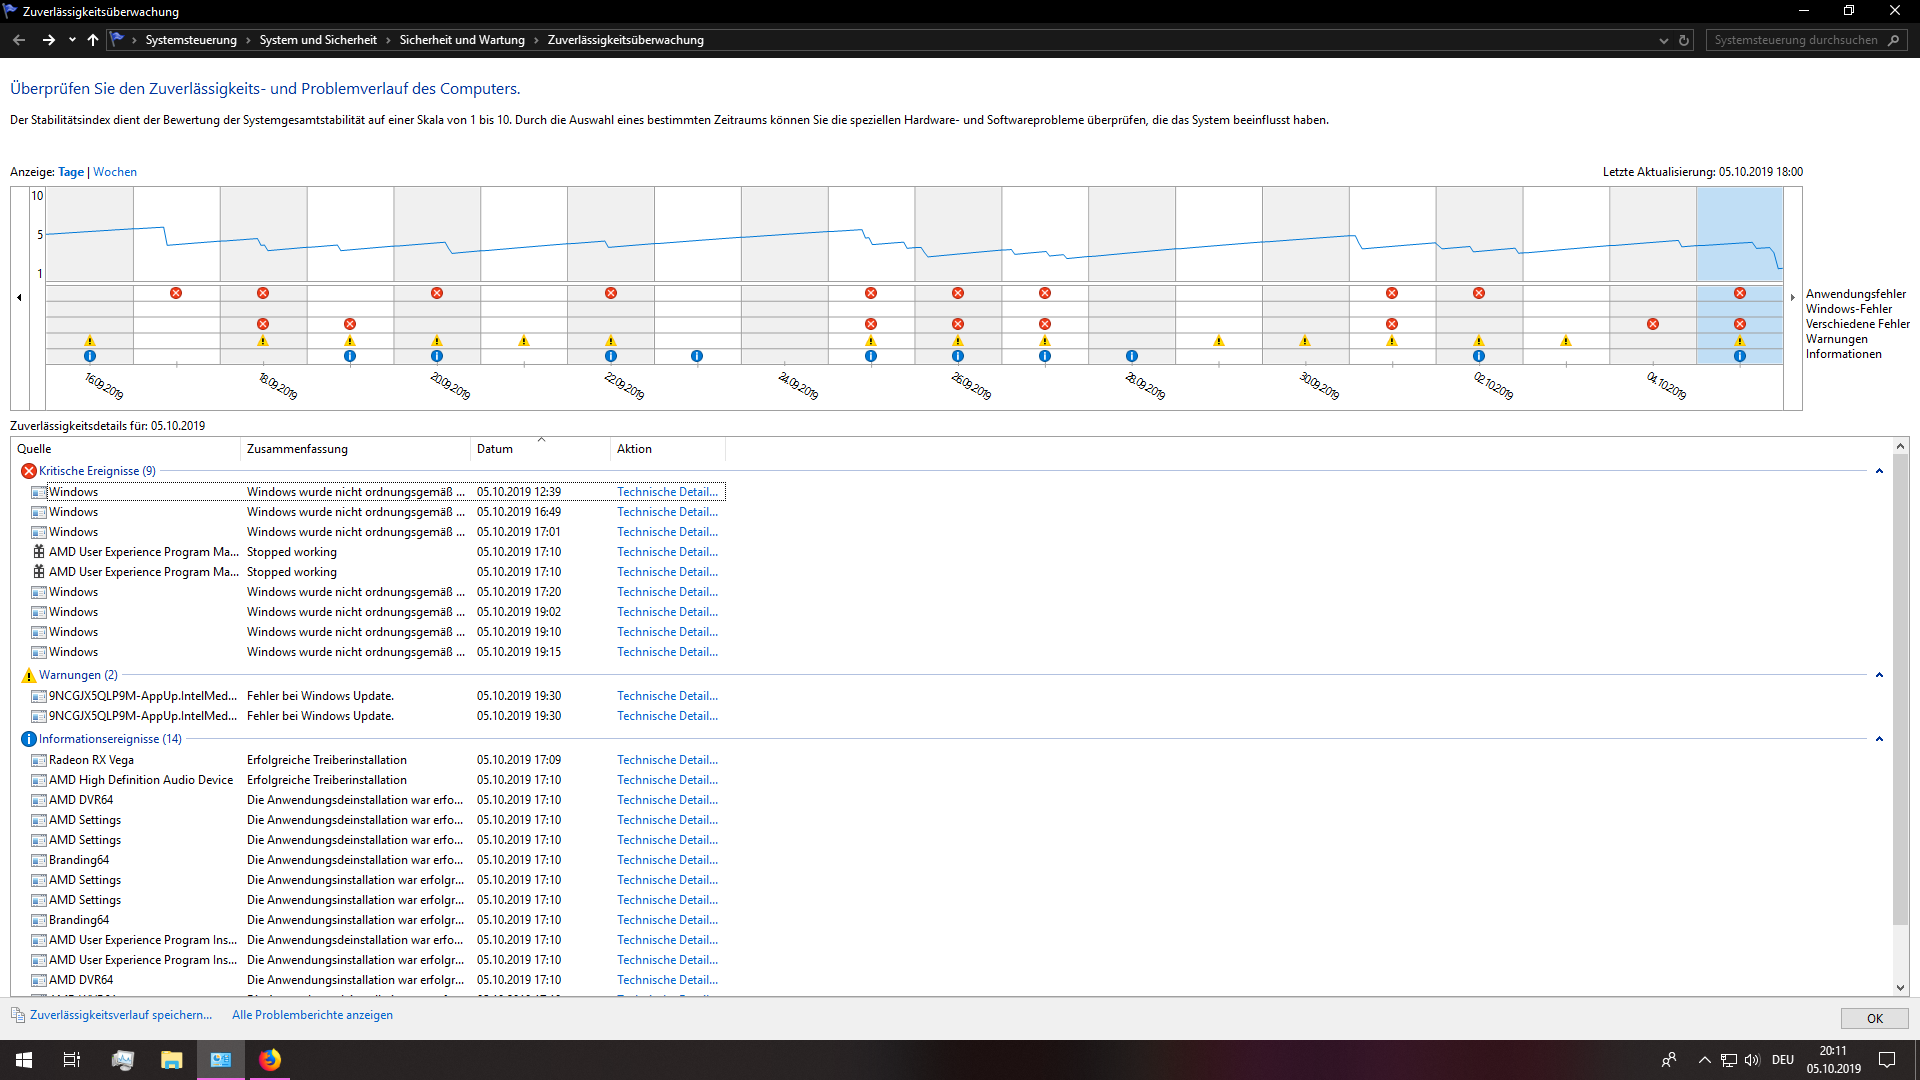This screenshot has height=1080, width=1920.
Task: Sort by the Datum column header
Action: [x=540, y=449]
